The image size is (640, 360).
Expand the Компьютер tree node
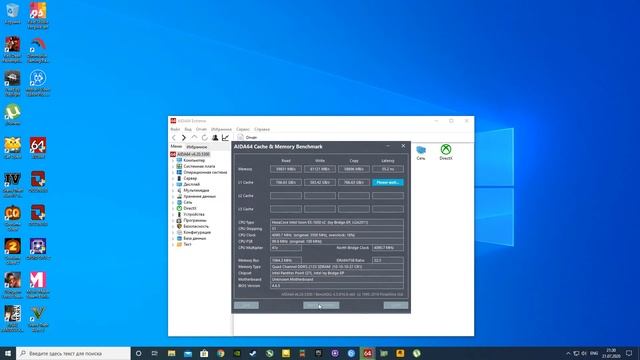(173, 160)
